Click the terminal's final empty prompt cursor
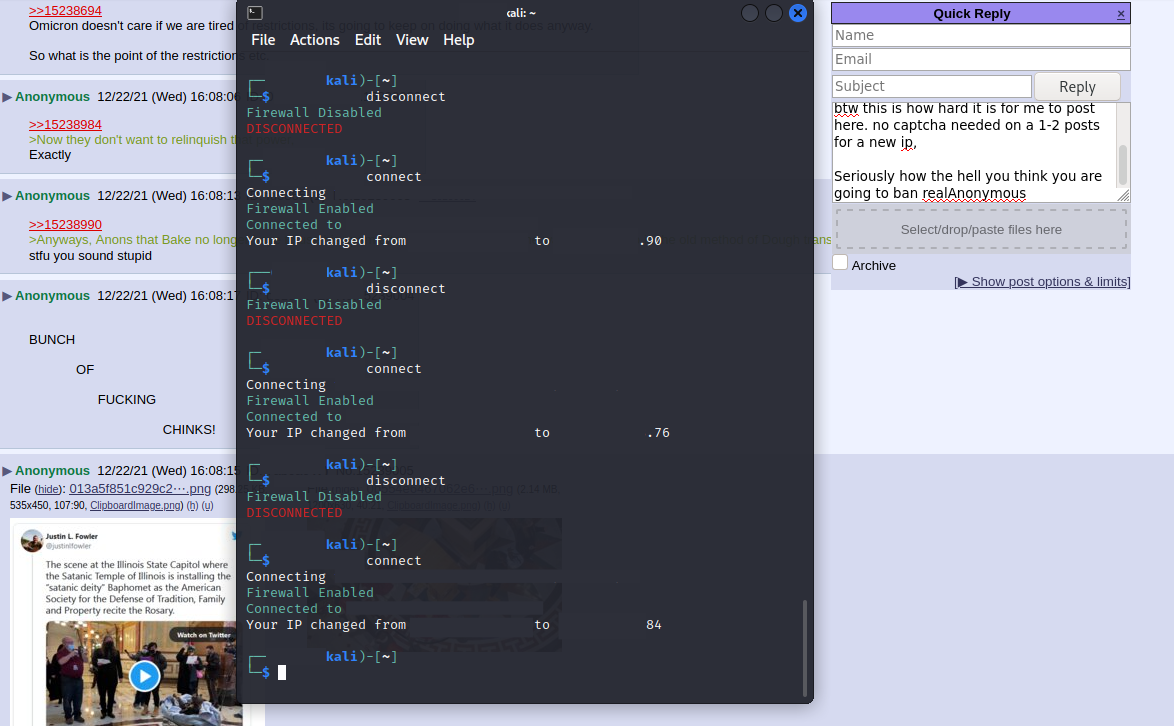Viewport: 1174px width, 726px height. pos(282,673)
